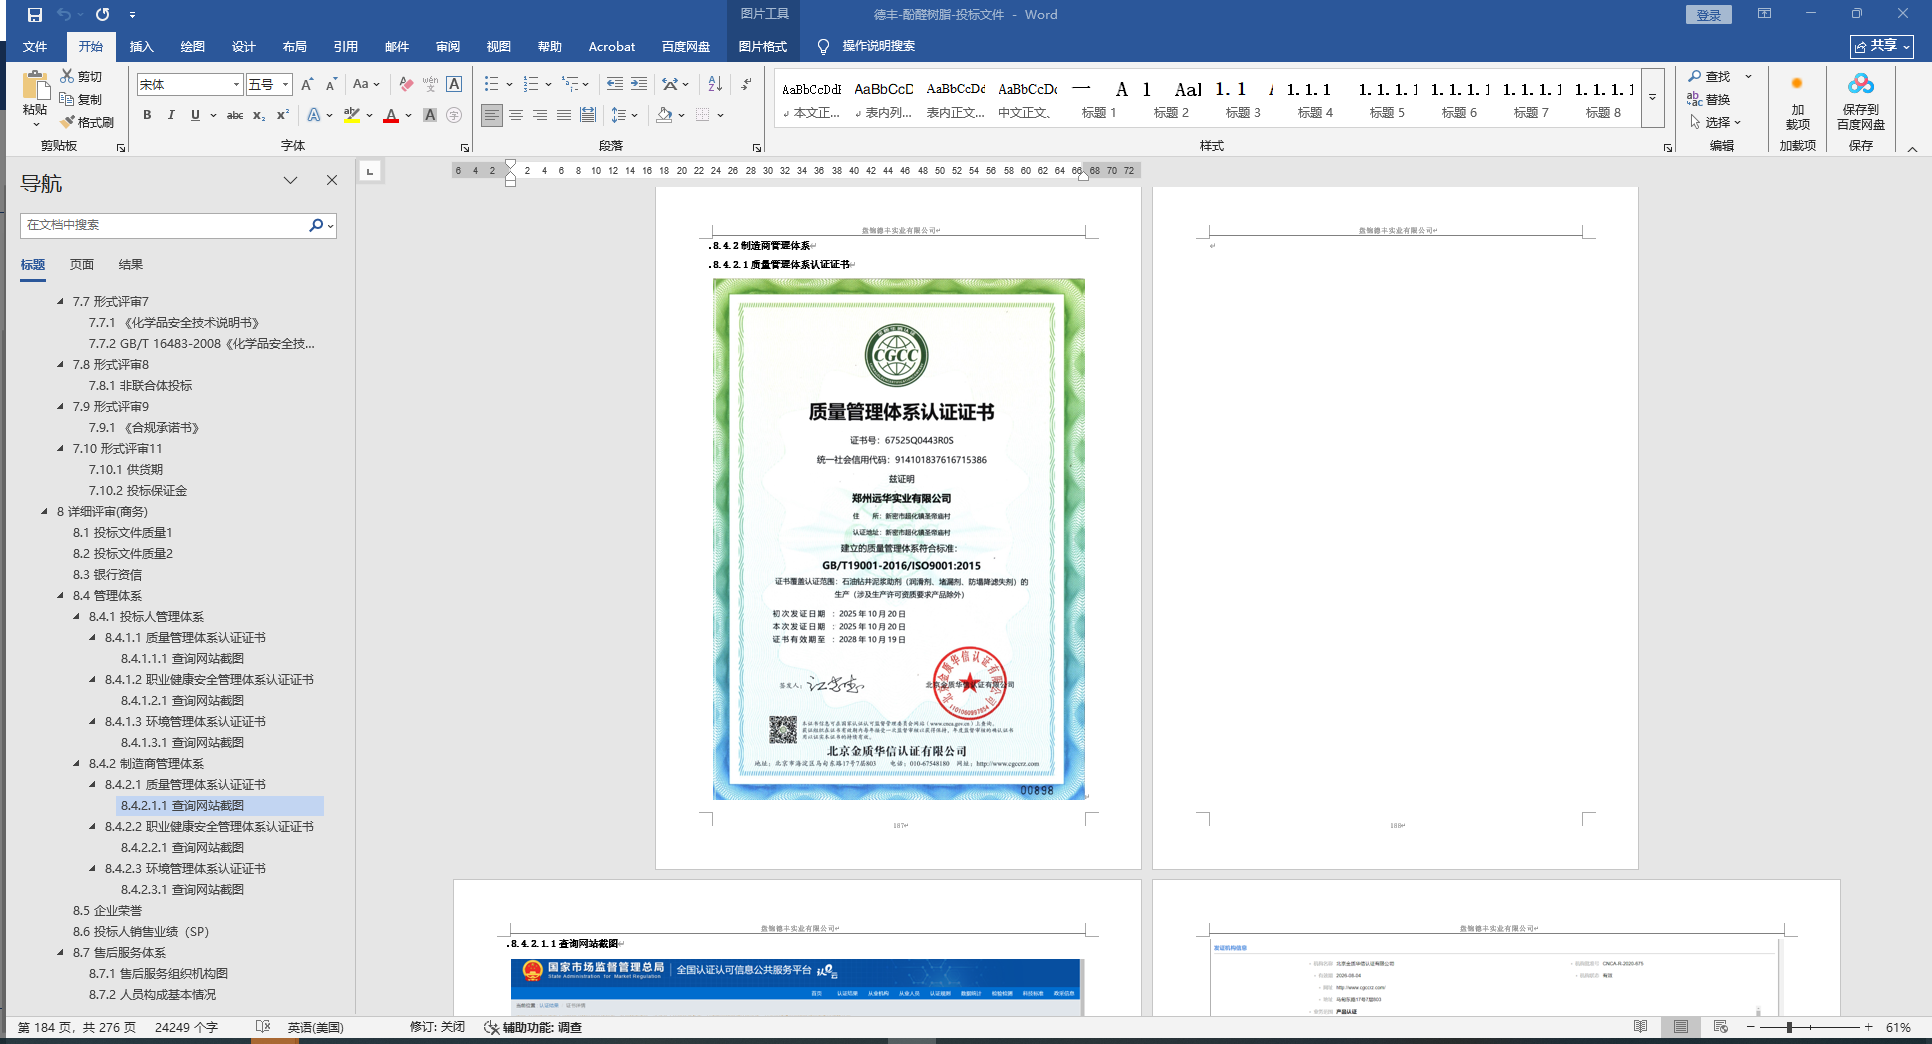Open the font size dropdown
The height and width of the screenshot is (1044, 1932).
click(x=285, y=85)
